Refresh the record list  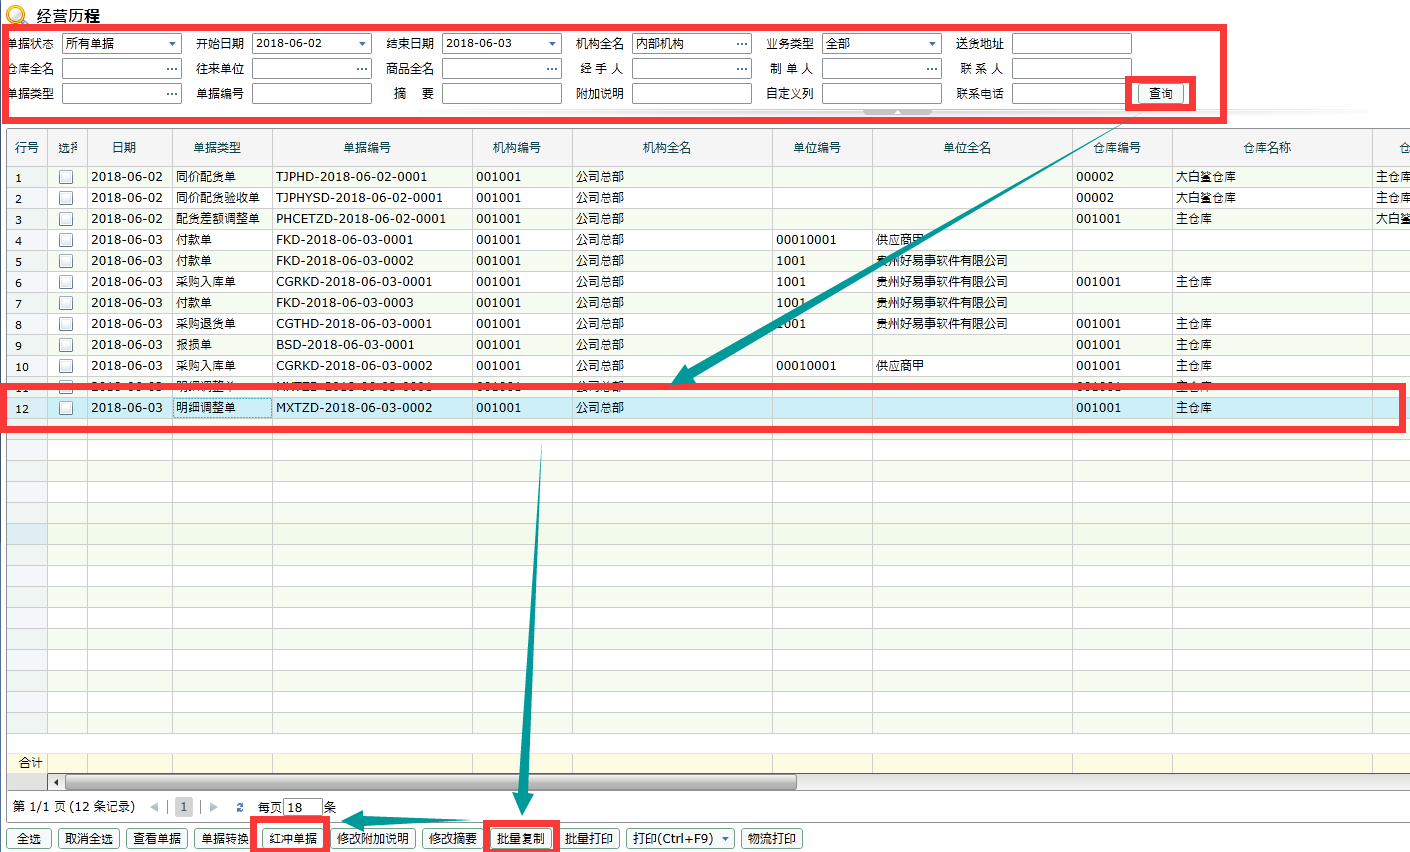click(240, 807)
